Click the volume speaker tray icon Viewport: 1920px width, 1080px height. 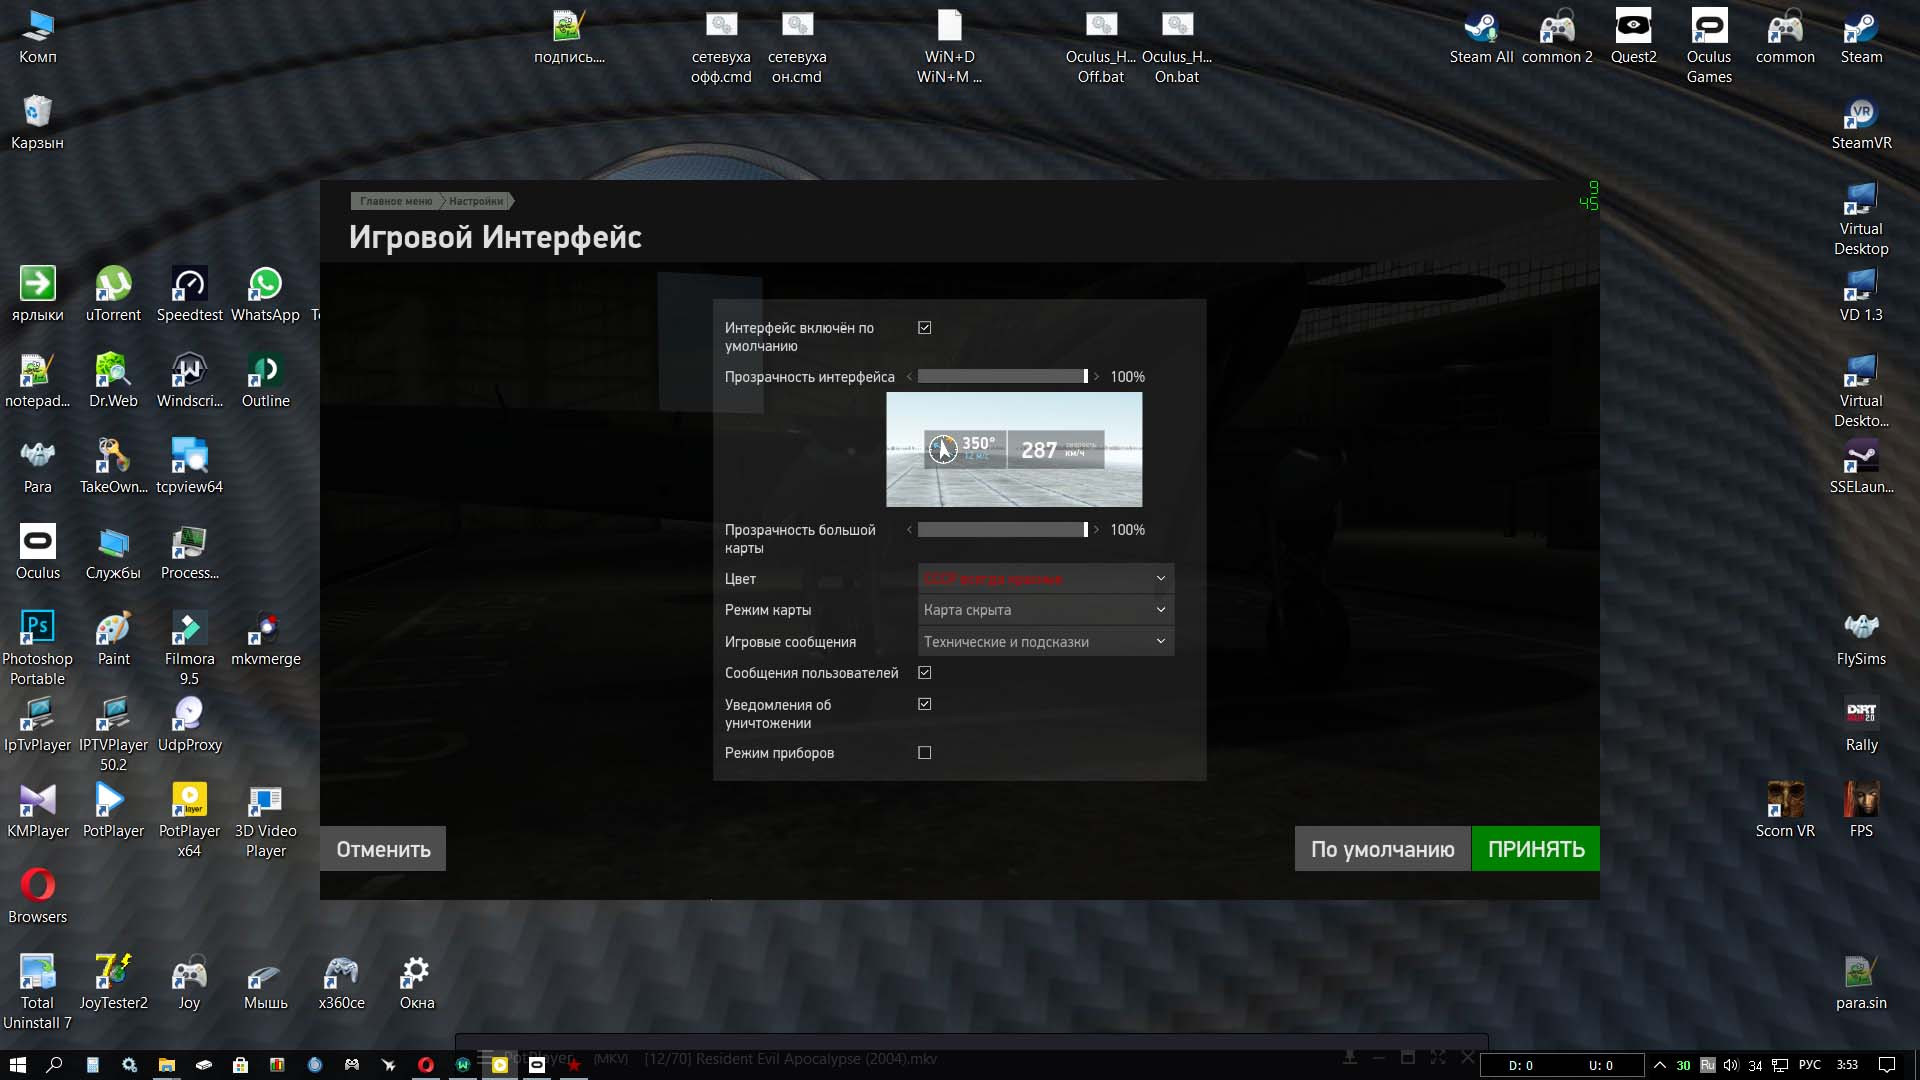[1731, 1065]
